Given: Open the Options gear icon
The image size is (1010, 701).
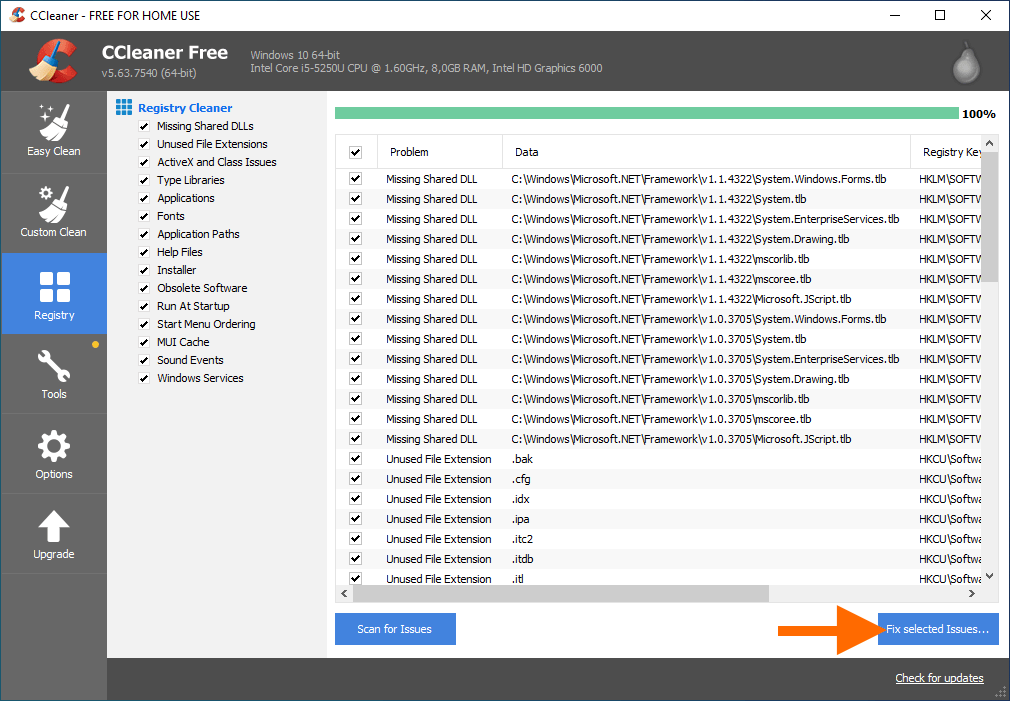Looking at the screenshot, I should pyautogui.click(x=53, y=447).
